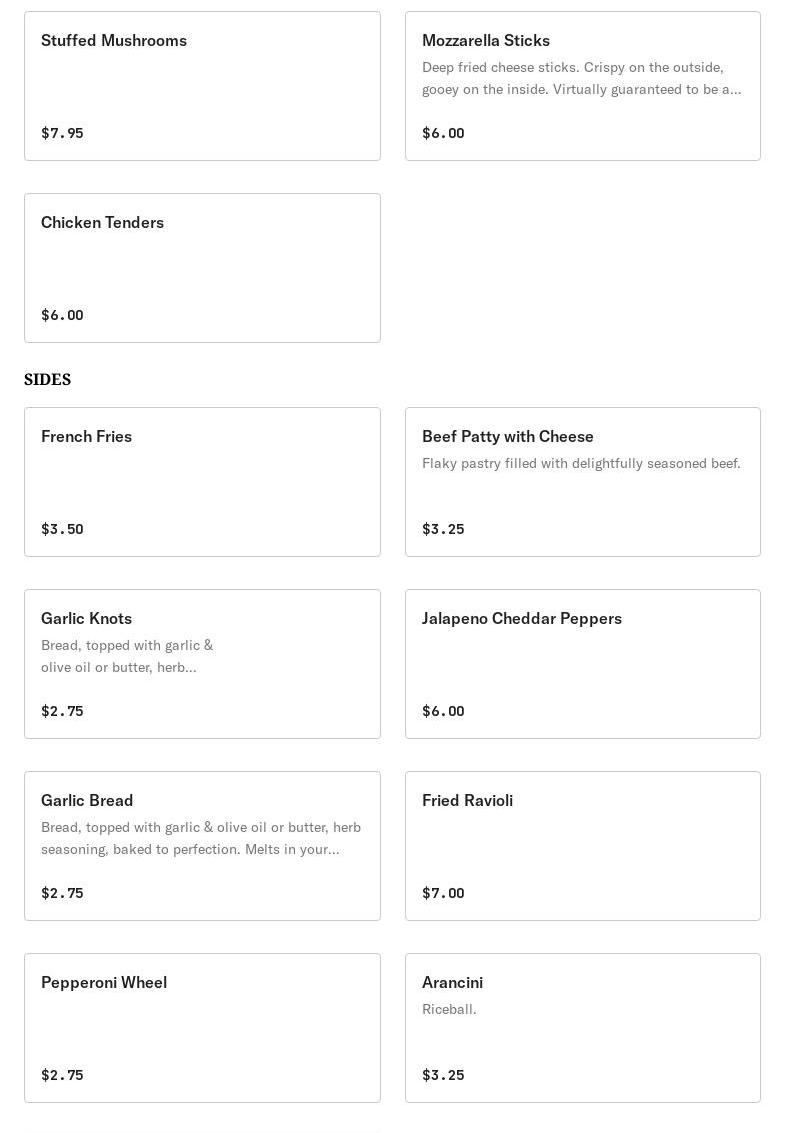Click the Fried Ravioli card
Image resolution: width=785 pixels, height=1133 pixels.
[583, 846]
